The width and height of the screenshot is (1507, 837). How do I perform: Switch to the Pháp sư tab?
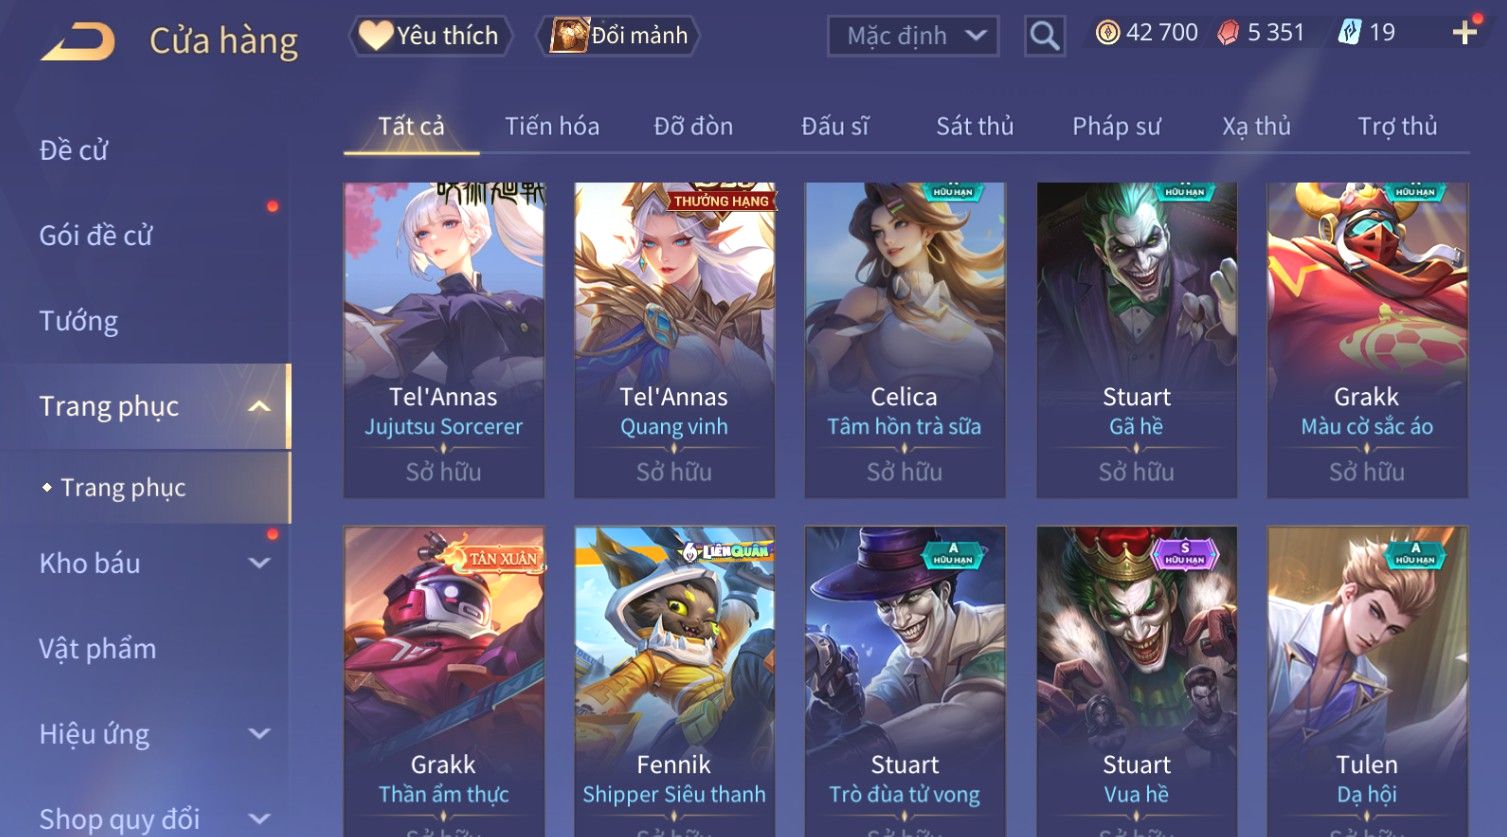pyautogui.click(x=1116, y=126)
